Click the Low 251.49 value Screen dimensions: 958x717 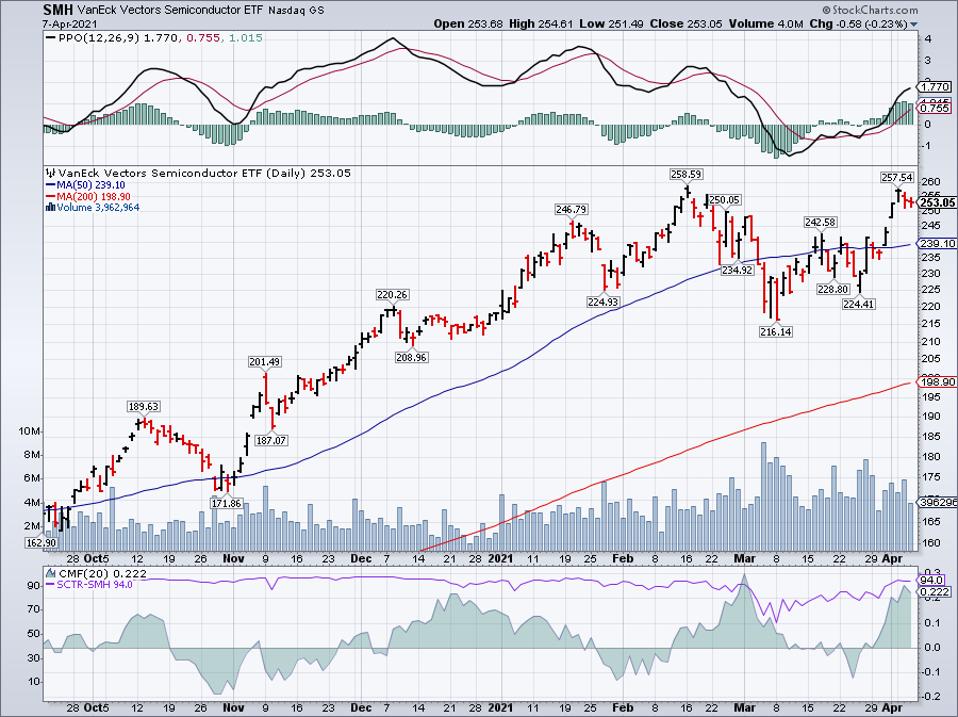tap(610, 24)
